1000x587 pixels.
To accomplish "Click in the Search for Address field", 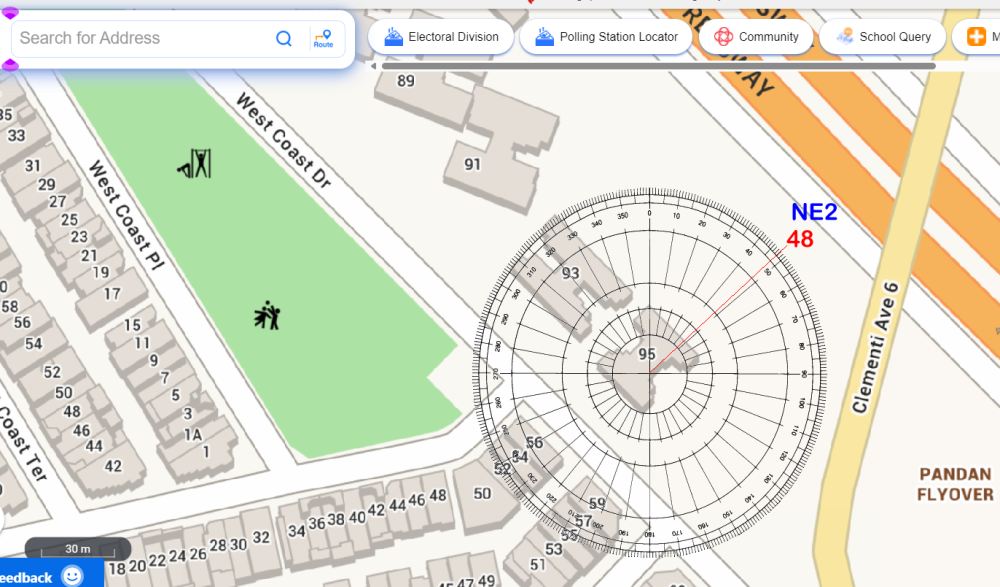I will coord(140,39).
